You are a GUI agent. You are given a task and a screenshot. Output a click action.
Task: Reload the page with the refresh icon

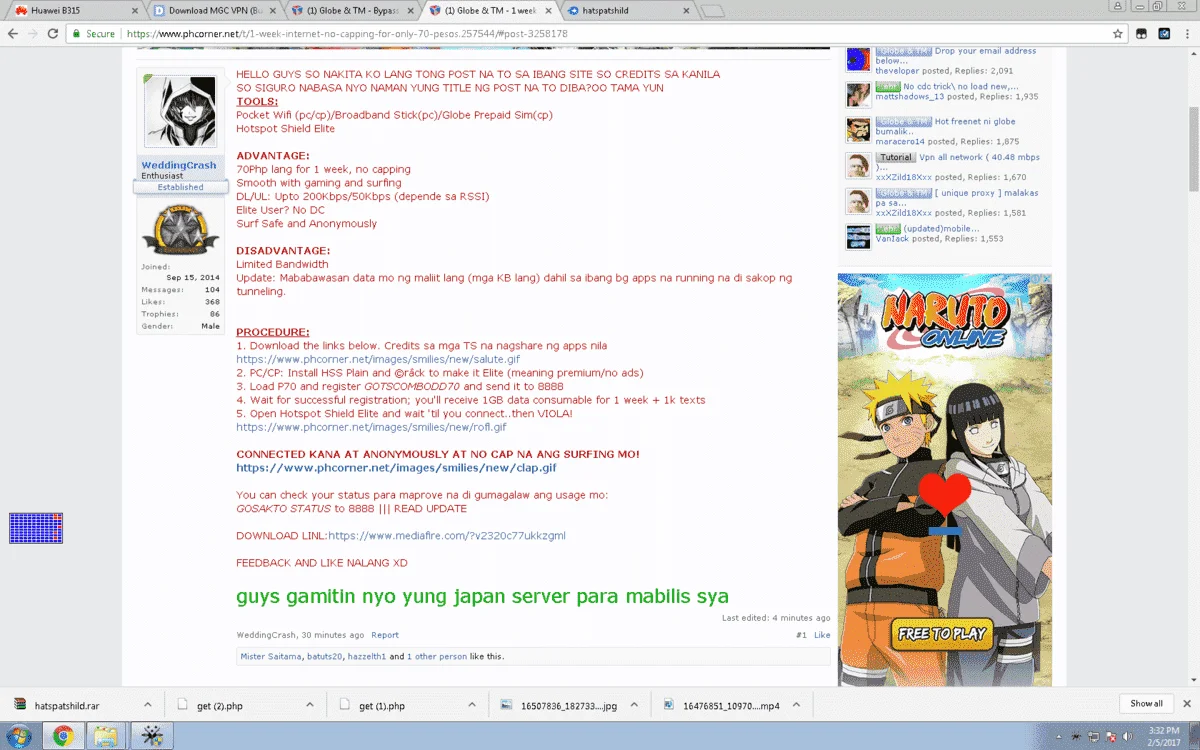pos(53,33)
